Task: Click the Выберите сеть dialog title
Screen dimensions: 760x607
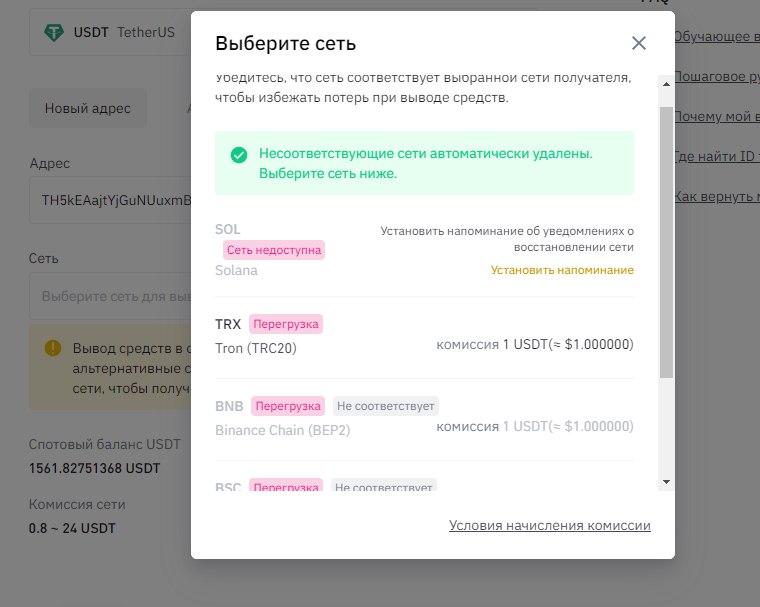Action: pos(285,43)
